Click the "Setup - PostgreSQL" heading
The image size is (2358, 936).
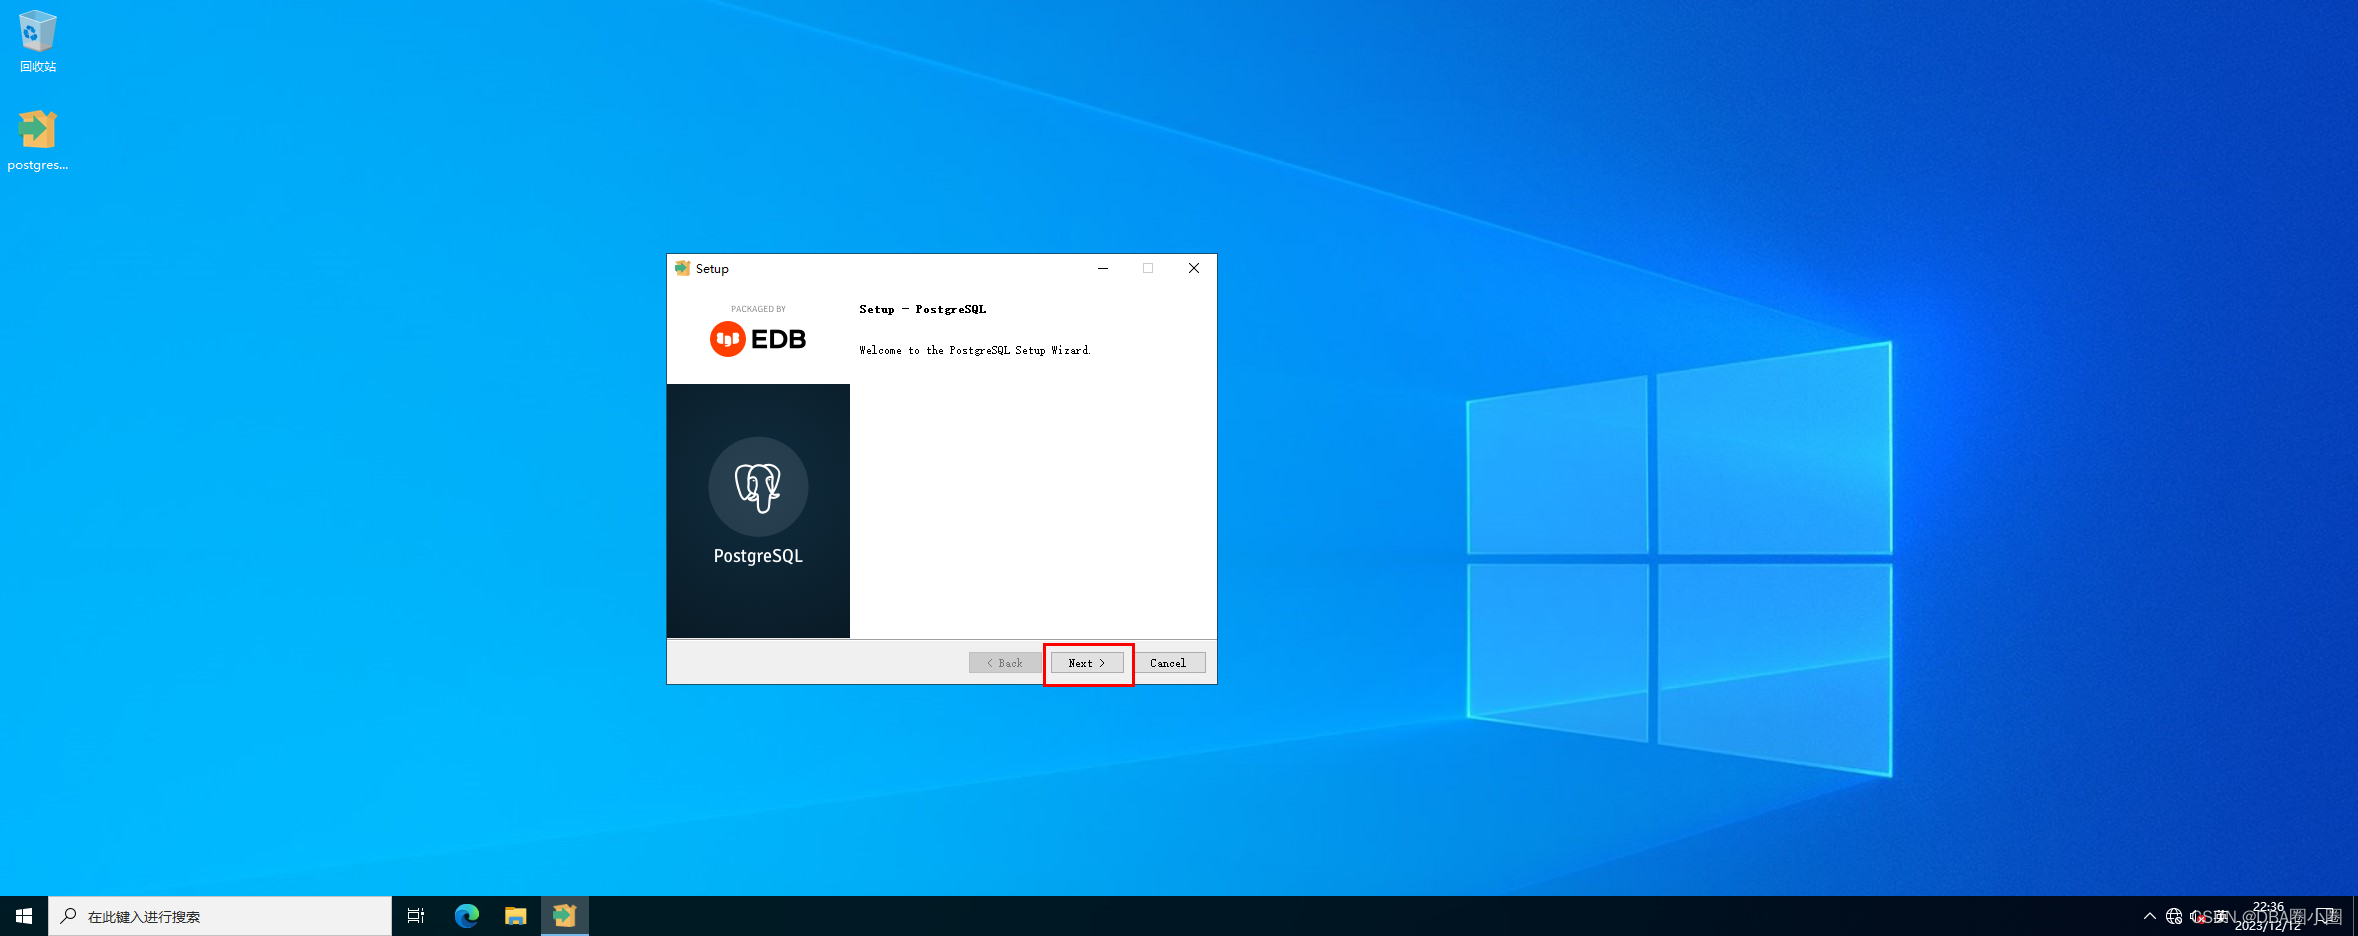[923, 310]
